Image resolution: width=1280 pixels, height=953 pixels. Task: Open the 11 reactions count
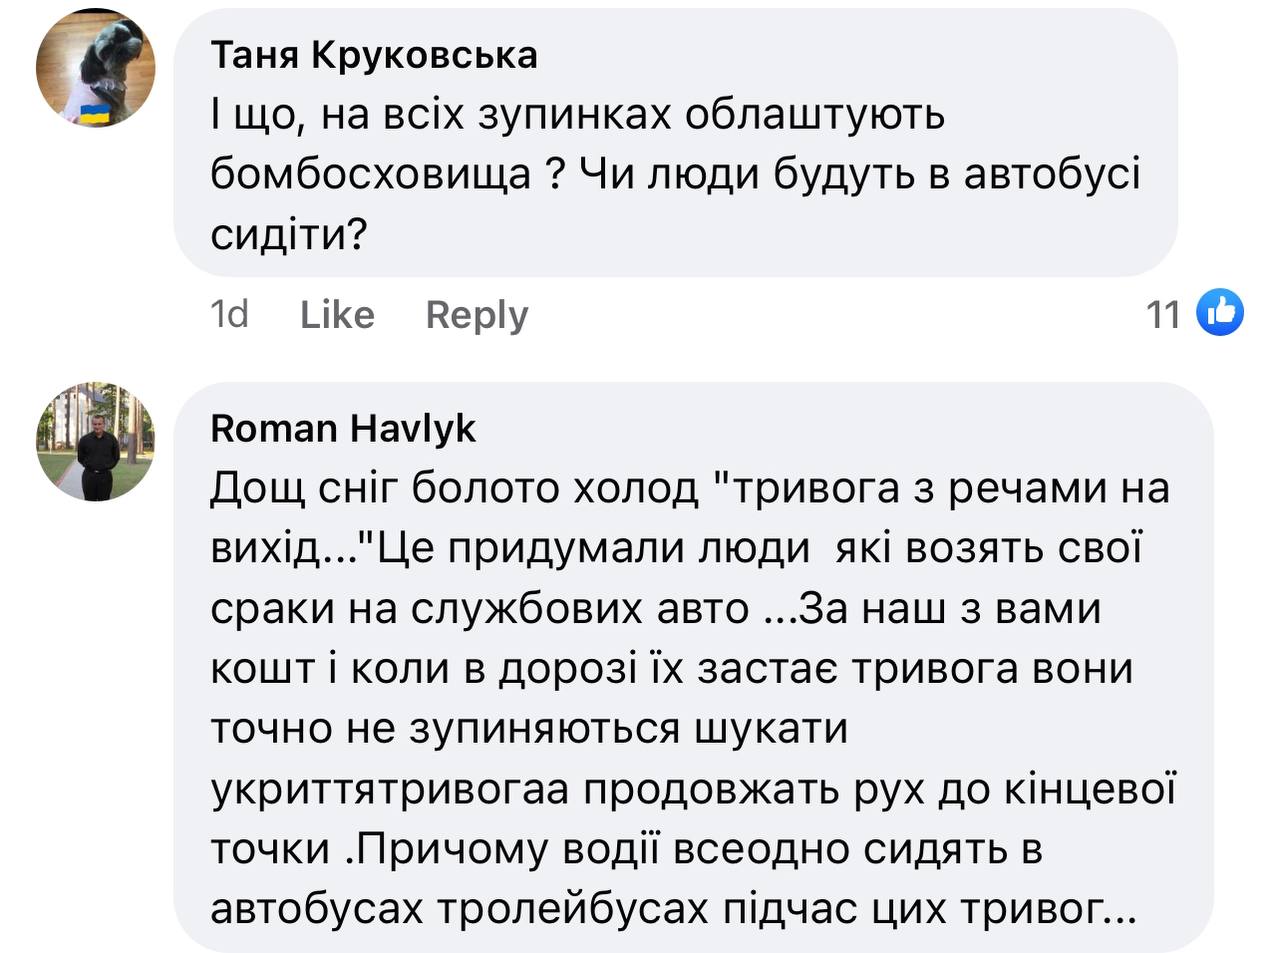1163,315
